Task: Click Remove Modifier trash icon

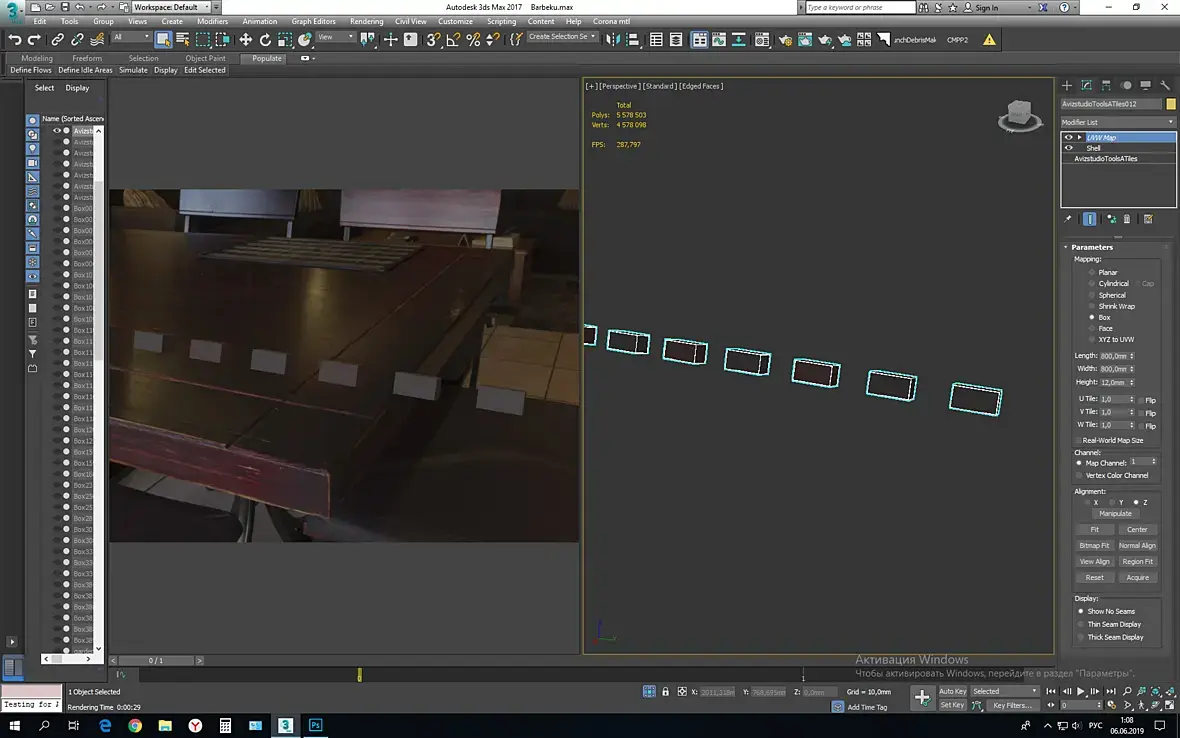Action: click(x=1127, y=219)
